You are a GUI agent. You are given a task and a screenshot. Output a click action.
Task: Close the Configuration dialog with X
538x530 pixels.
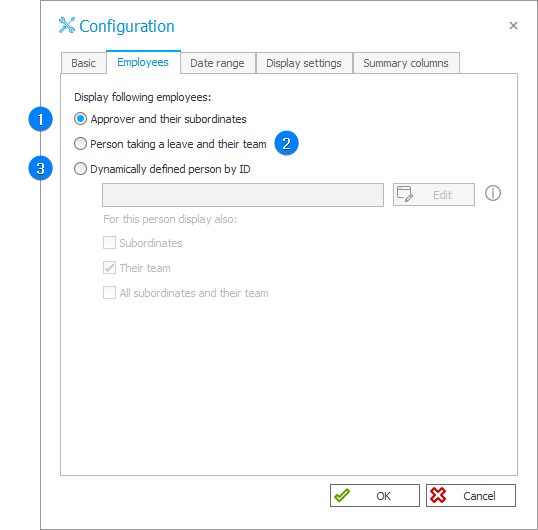point(513,25)
